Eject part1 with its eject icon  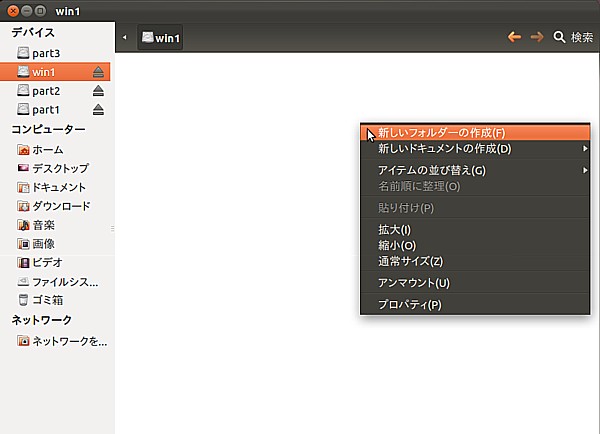[x=98, y=109]
